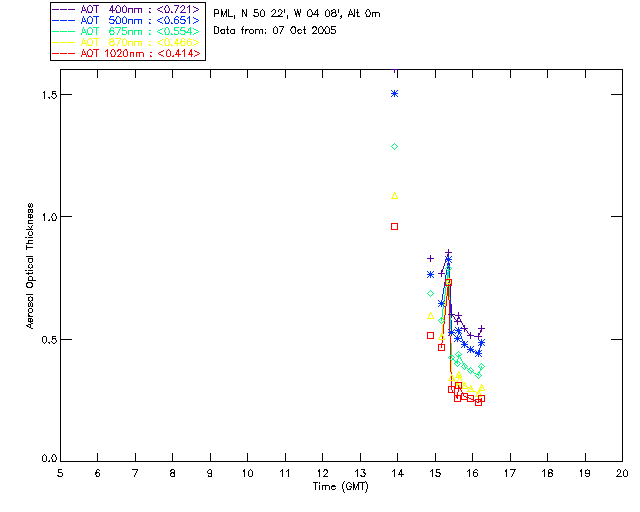This screenshot has width=640, height=512.
Task: Select the 'PML, N 50 22', W 04 08', Alt 0m' header text
Action: (x=297, y=14)
